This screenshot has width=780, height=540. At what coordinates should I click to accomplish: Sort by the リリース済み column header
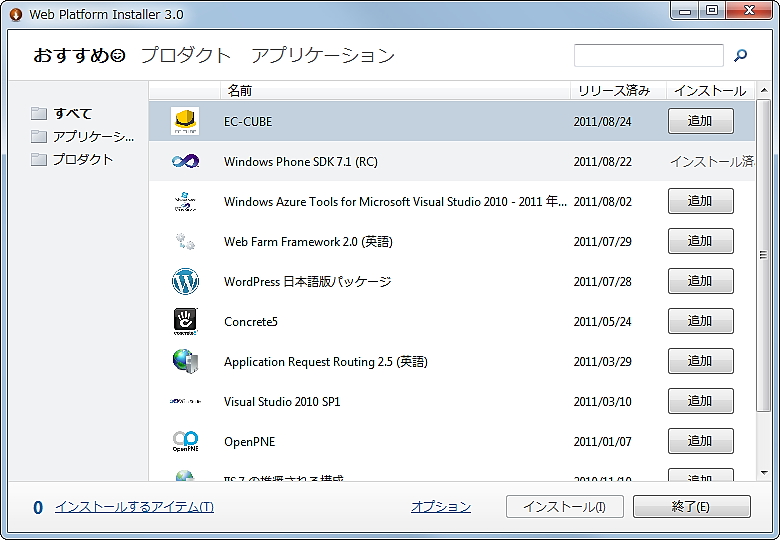[x=617, y=91]
